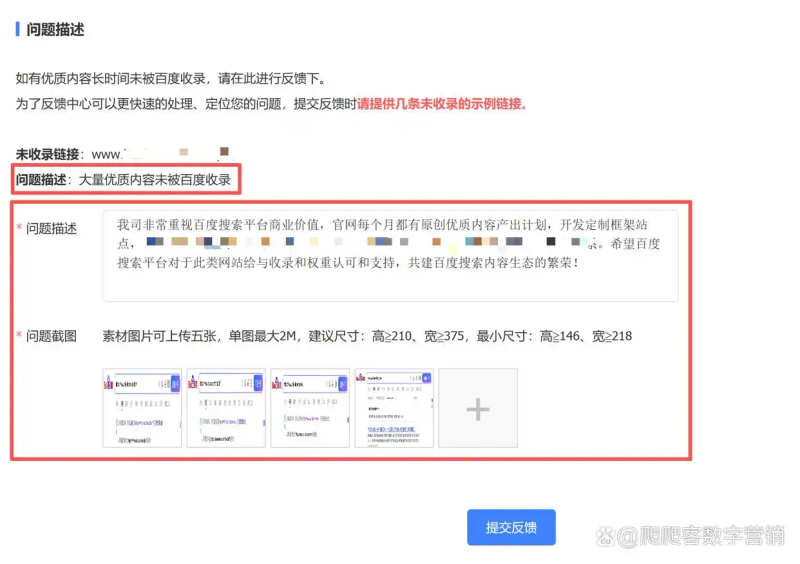Open the third uploaded screenshot thumbnail
800x564 pixels.
click(x=310, y=408)
